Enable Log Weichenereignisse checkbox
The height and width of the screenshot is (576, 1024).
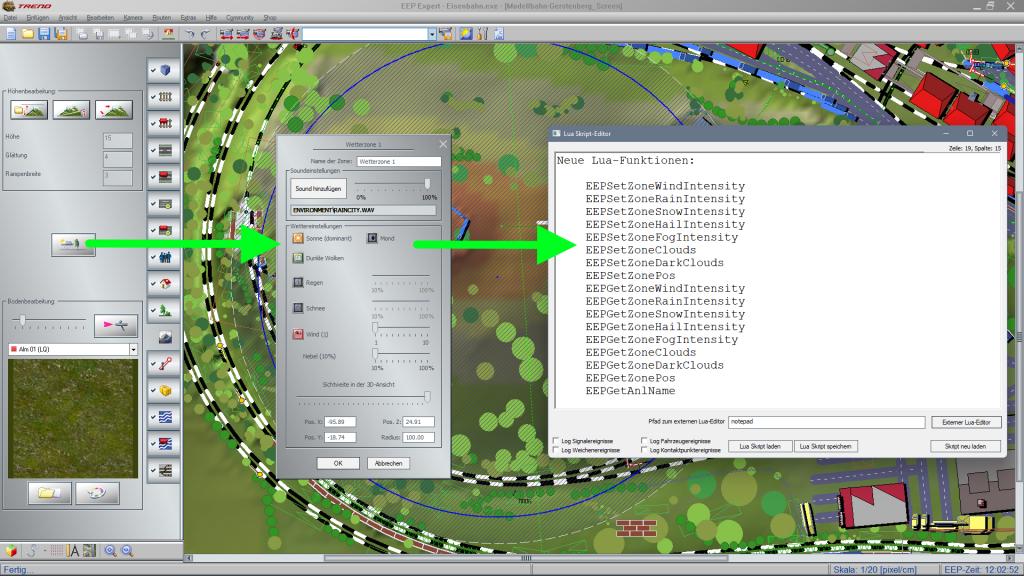coord(556,450)
